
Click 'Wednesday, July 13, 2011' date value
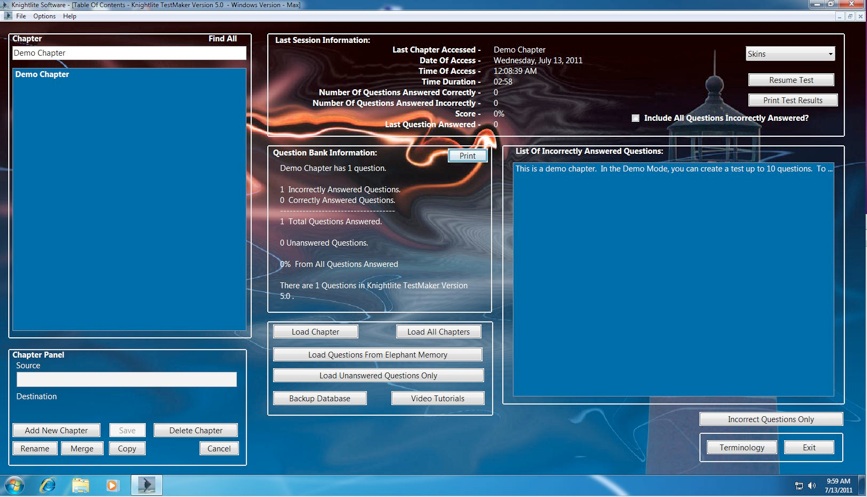click(x=538, y=60)
